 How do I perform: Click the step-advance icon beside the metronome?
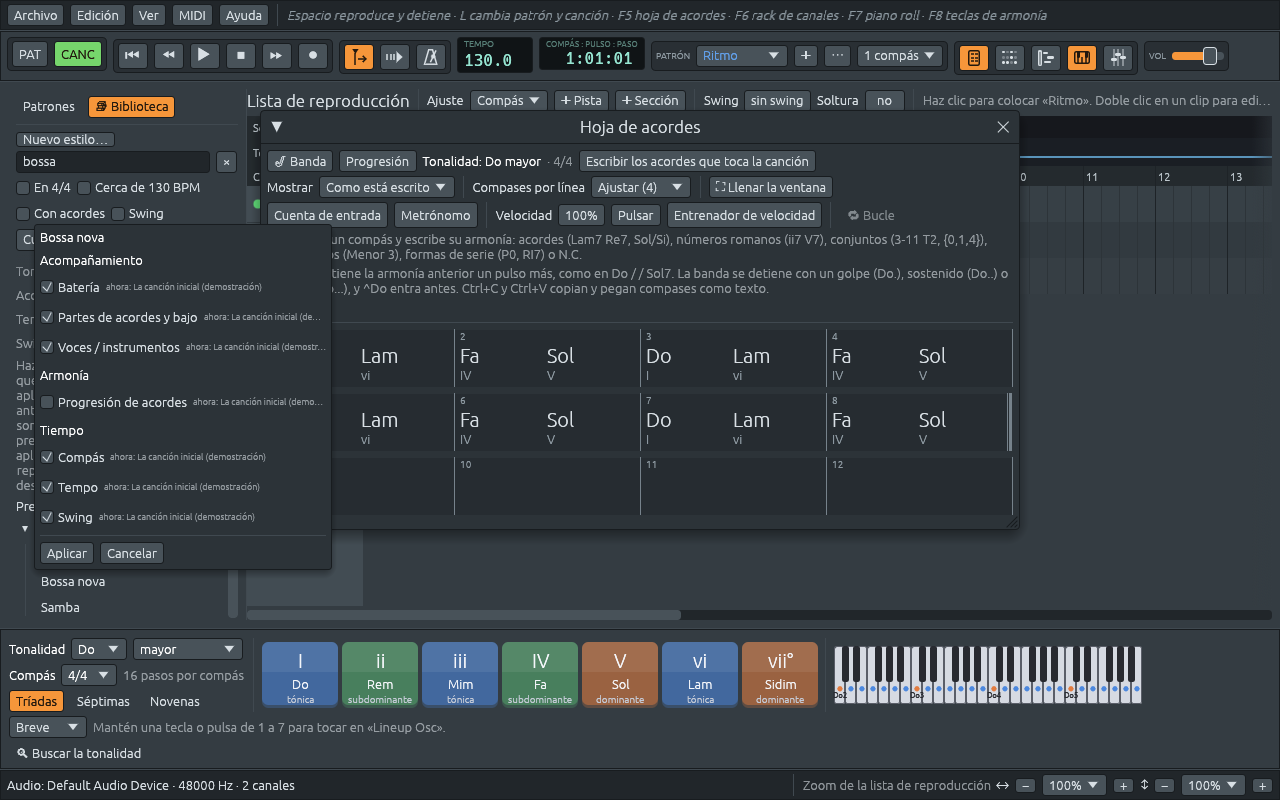point(395,57)
